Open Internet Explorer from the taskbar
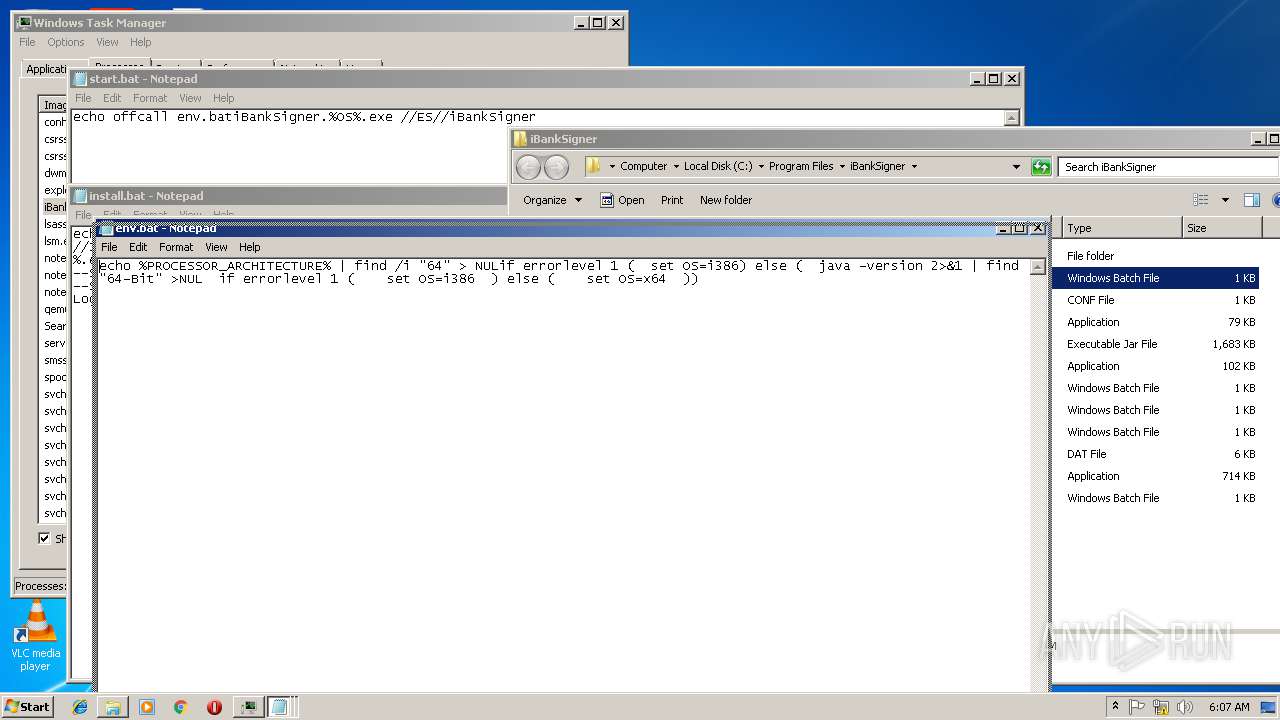 (80, 707)
